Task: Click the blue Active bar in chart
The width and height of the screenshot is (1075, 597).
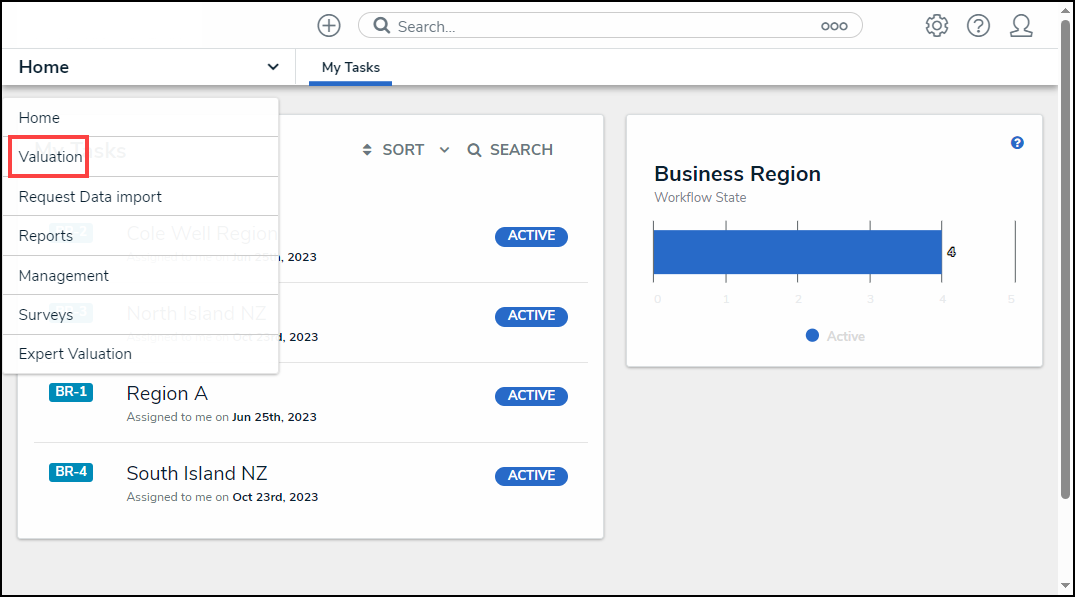Action: 797,252
